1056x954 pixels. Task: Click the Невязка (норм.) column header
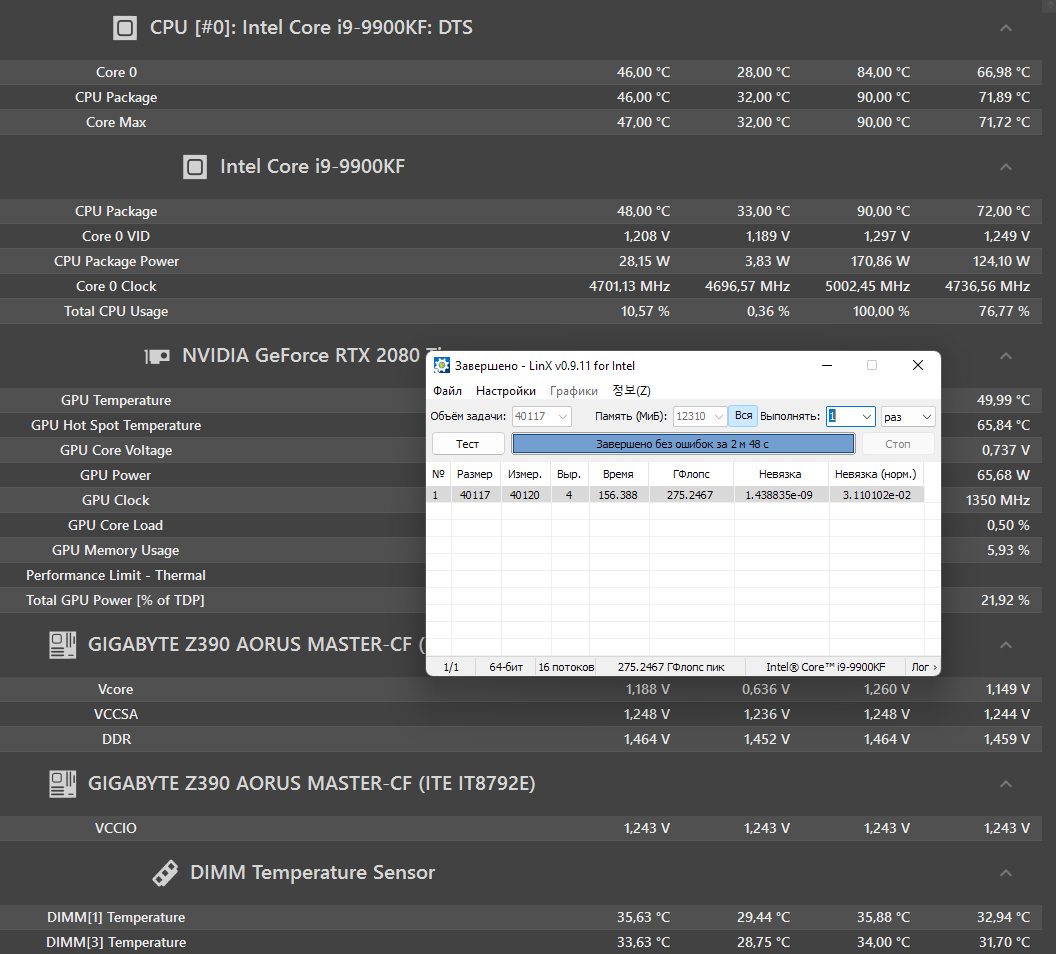click(x=876, y=475)
